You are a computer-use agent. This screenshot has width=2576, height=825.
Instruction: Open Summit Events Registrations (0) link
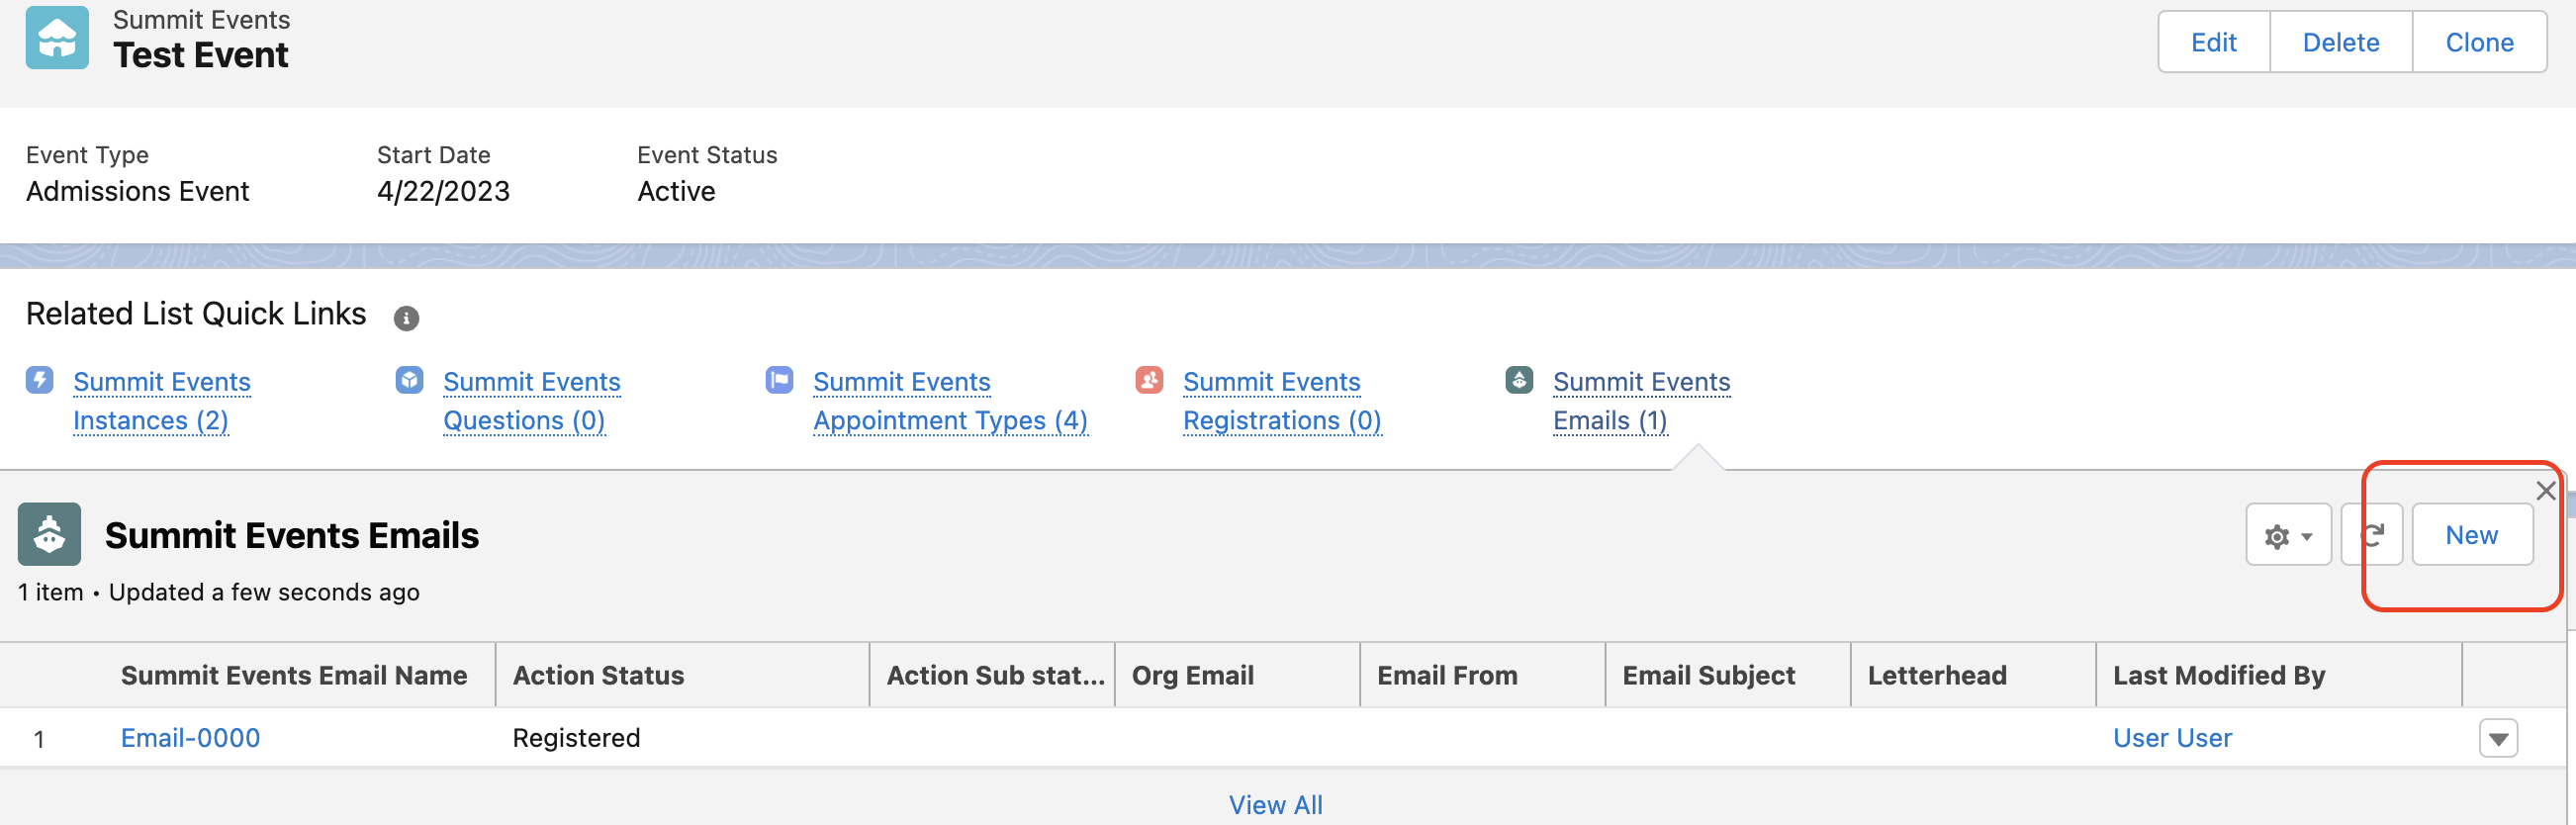tap(1282, 401)
